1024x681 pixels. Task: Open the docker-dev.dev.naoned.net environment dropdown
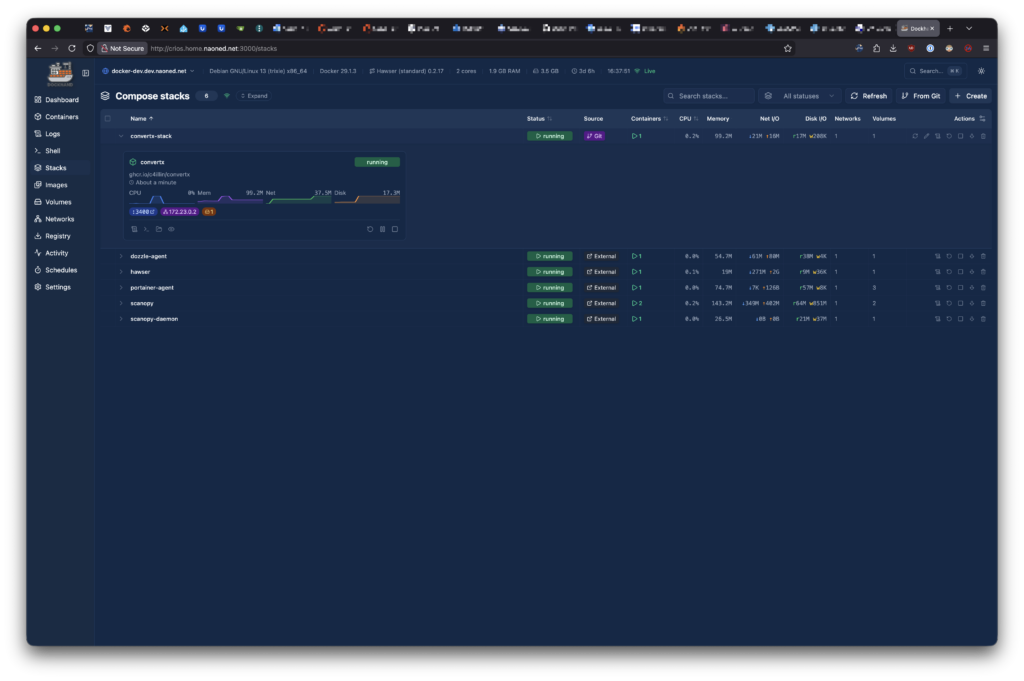(150, 71)
